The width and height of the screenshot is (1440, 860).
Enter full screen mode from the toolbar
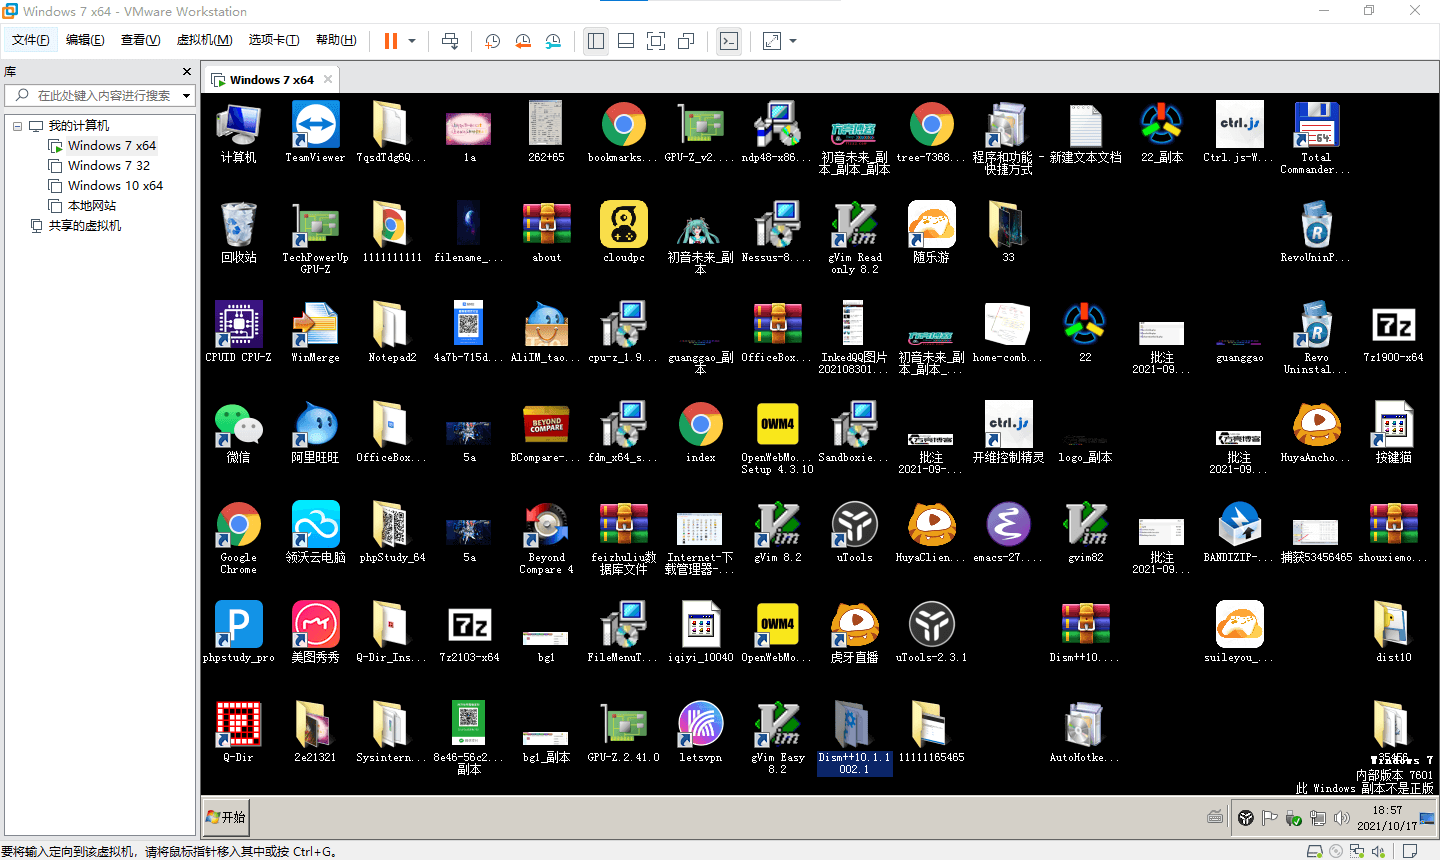click(x=656, y=41)
